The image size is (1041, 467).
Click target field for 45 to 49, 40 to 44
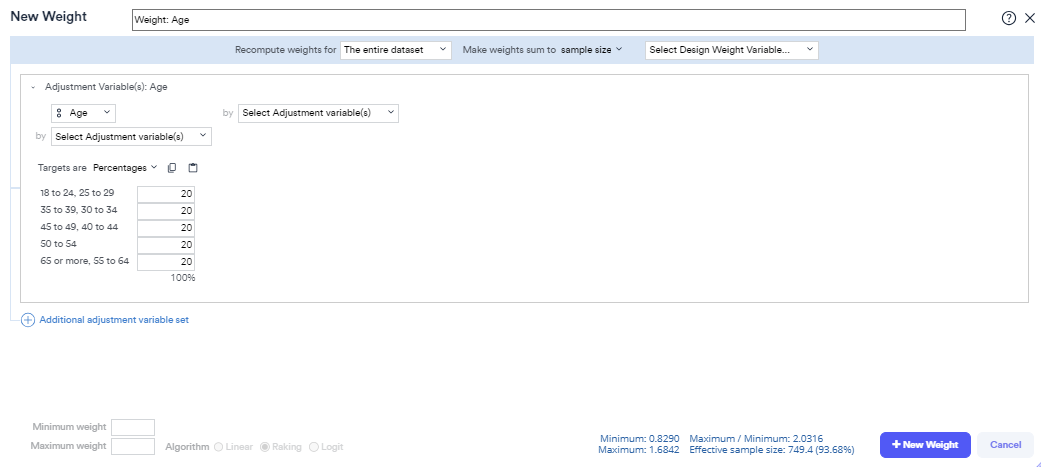pos(166,229)
